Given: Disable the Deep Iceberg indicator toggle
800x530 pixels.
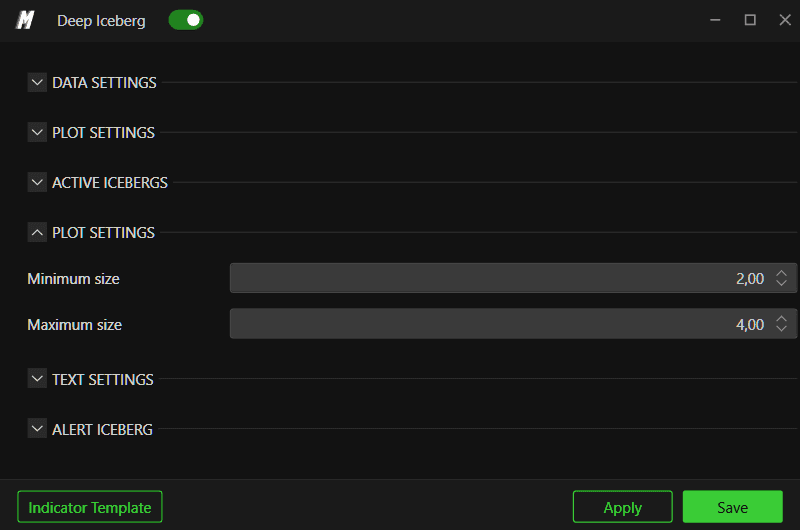Looking at the screenshot, I should click(186, 20).
